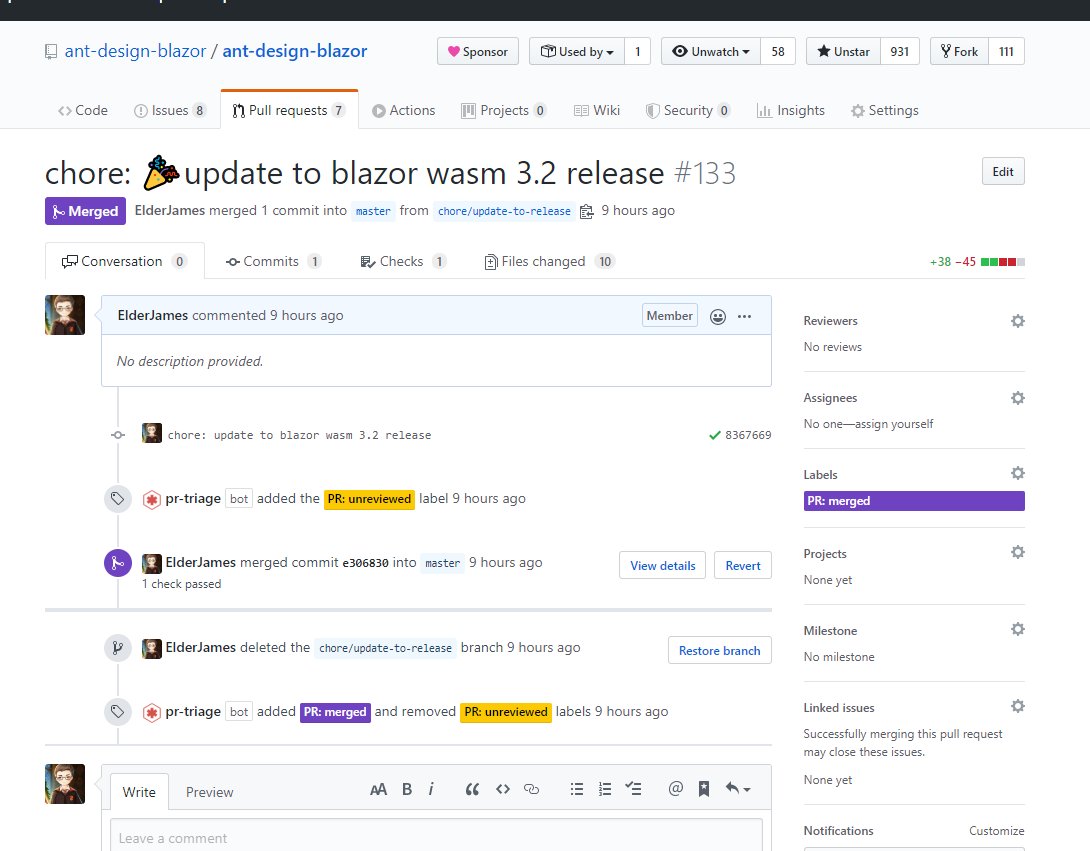Open Assignees gear settings

coord(1018,398)
